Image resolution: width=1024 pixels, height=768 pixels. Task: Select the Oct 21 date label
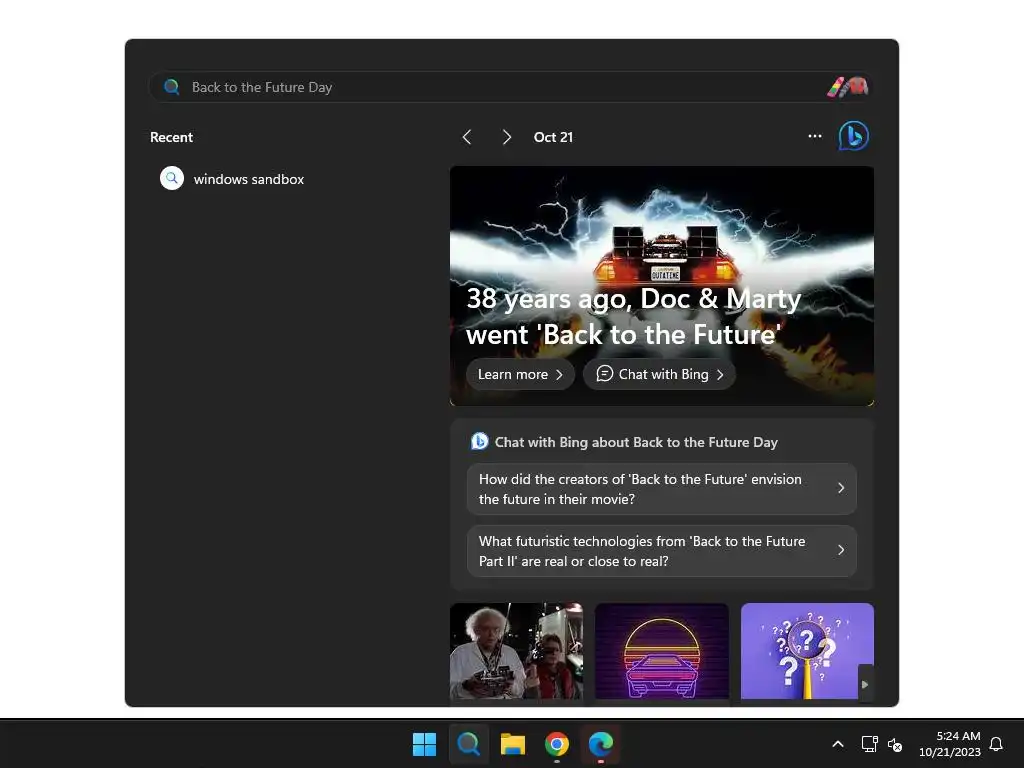tap(553, 137)
